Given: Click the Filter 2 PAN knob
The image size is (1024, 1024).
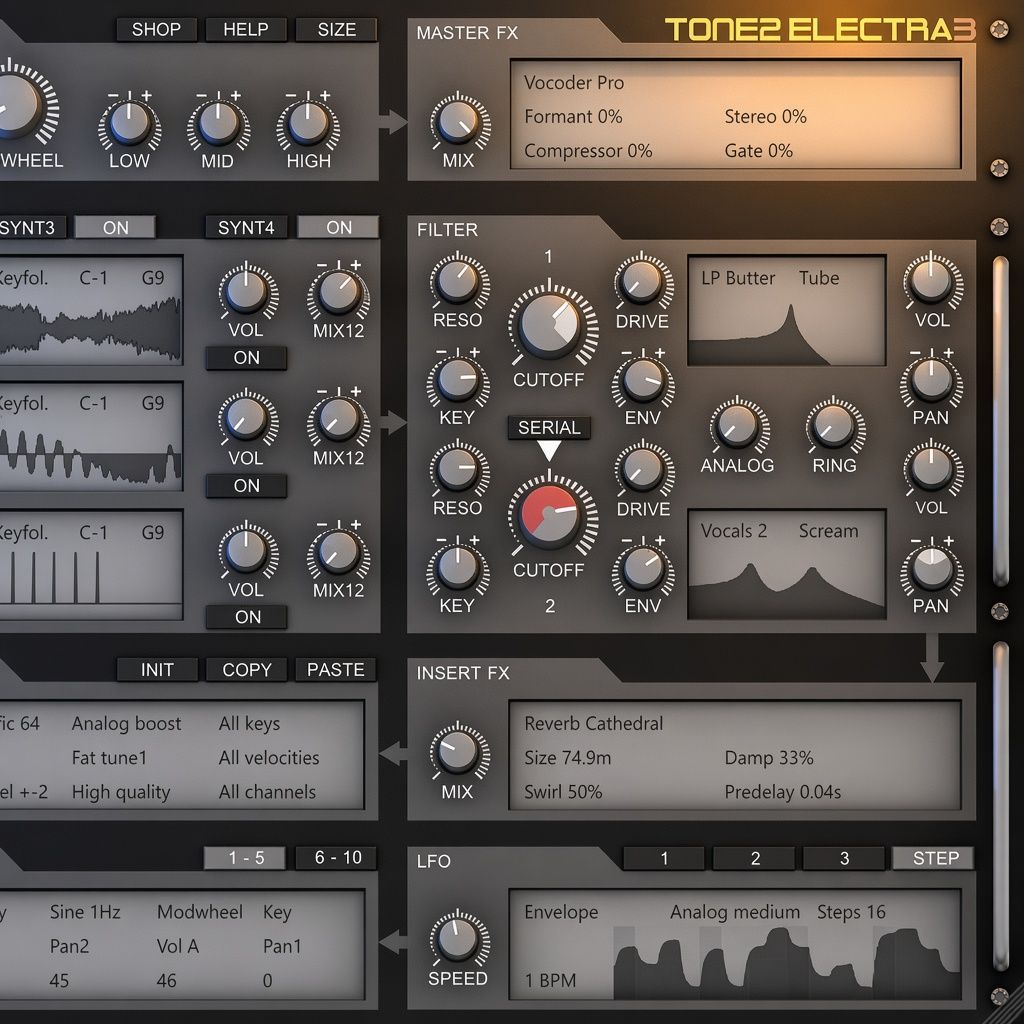Looking at the screenshot, I should (931, 568).
